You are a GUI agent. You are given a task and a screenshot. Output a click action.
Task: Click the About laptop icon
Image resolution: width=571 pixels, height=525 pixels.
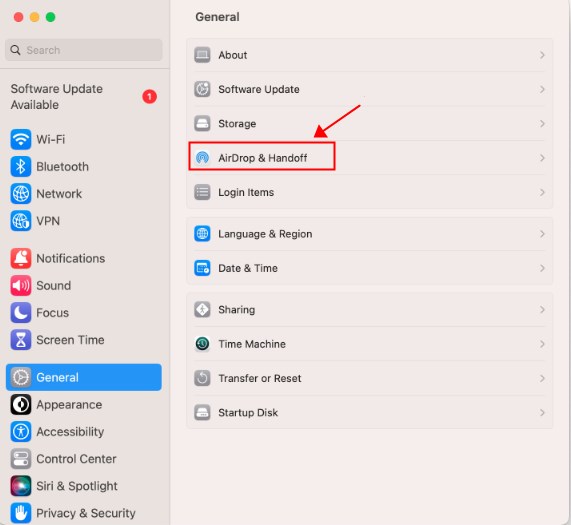point(202,55)
